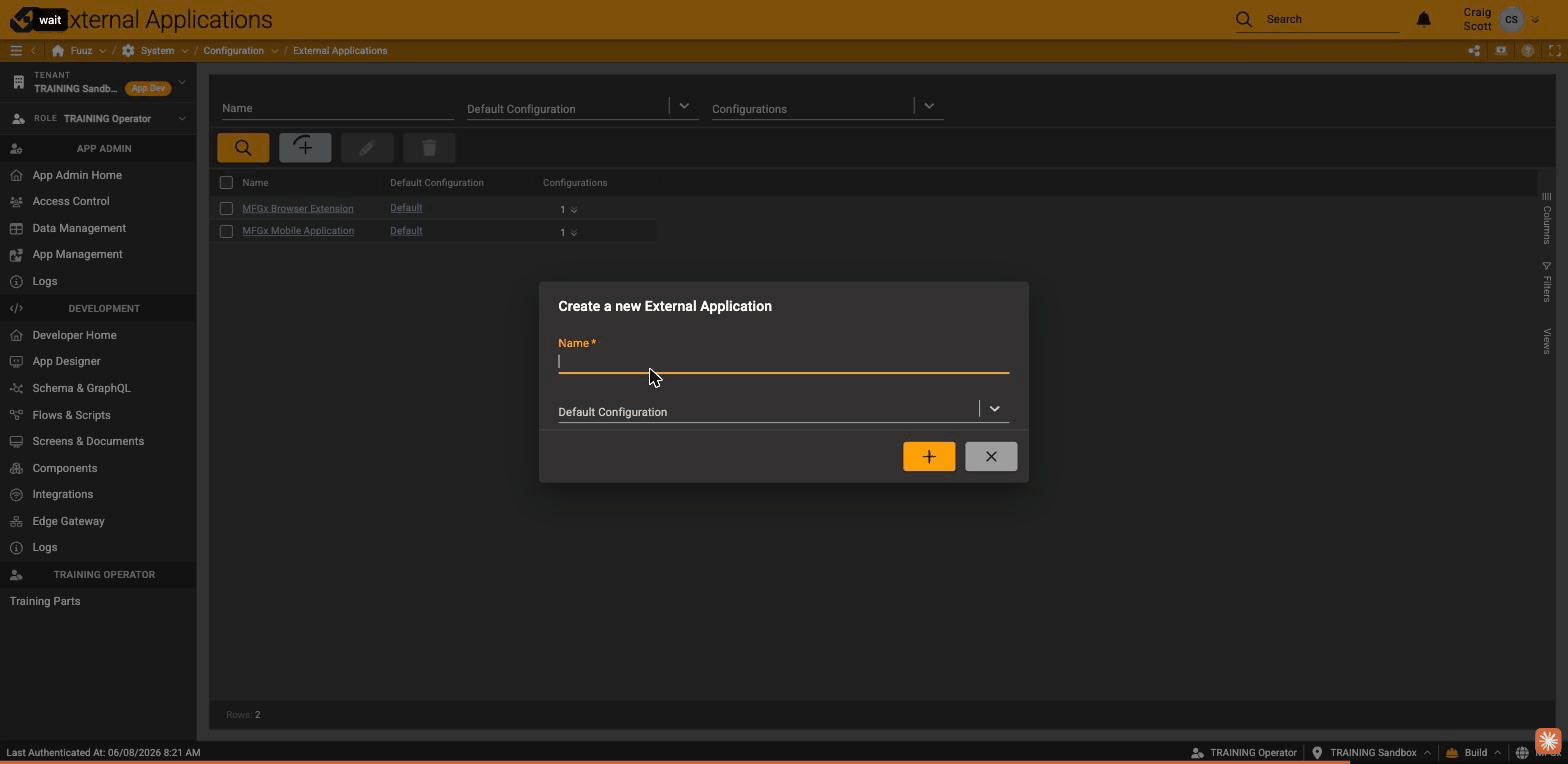Click the location pin icon in status bar
This screenshot has width=1568, height=764.
coord(1317,752)
